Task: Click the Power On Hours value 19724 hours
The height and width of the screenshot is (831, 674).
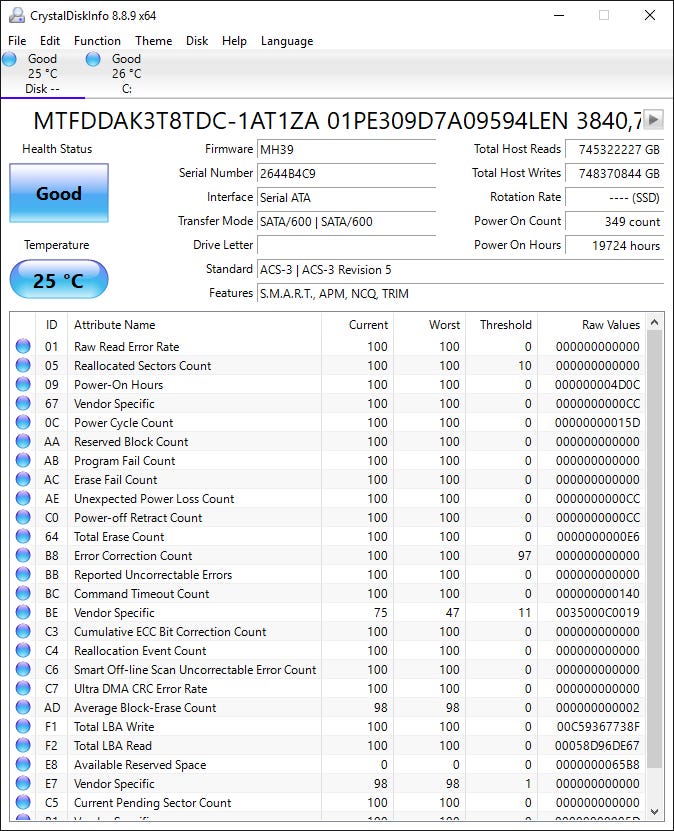Action: pyautogui.click(x=615, y=245)
